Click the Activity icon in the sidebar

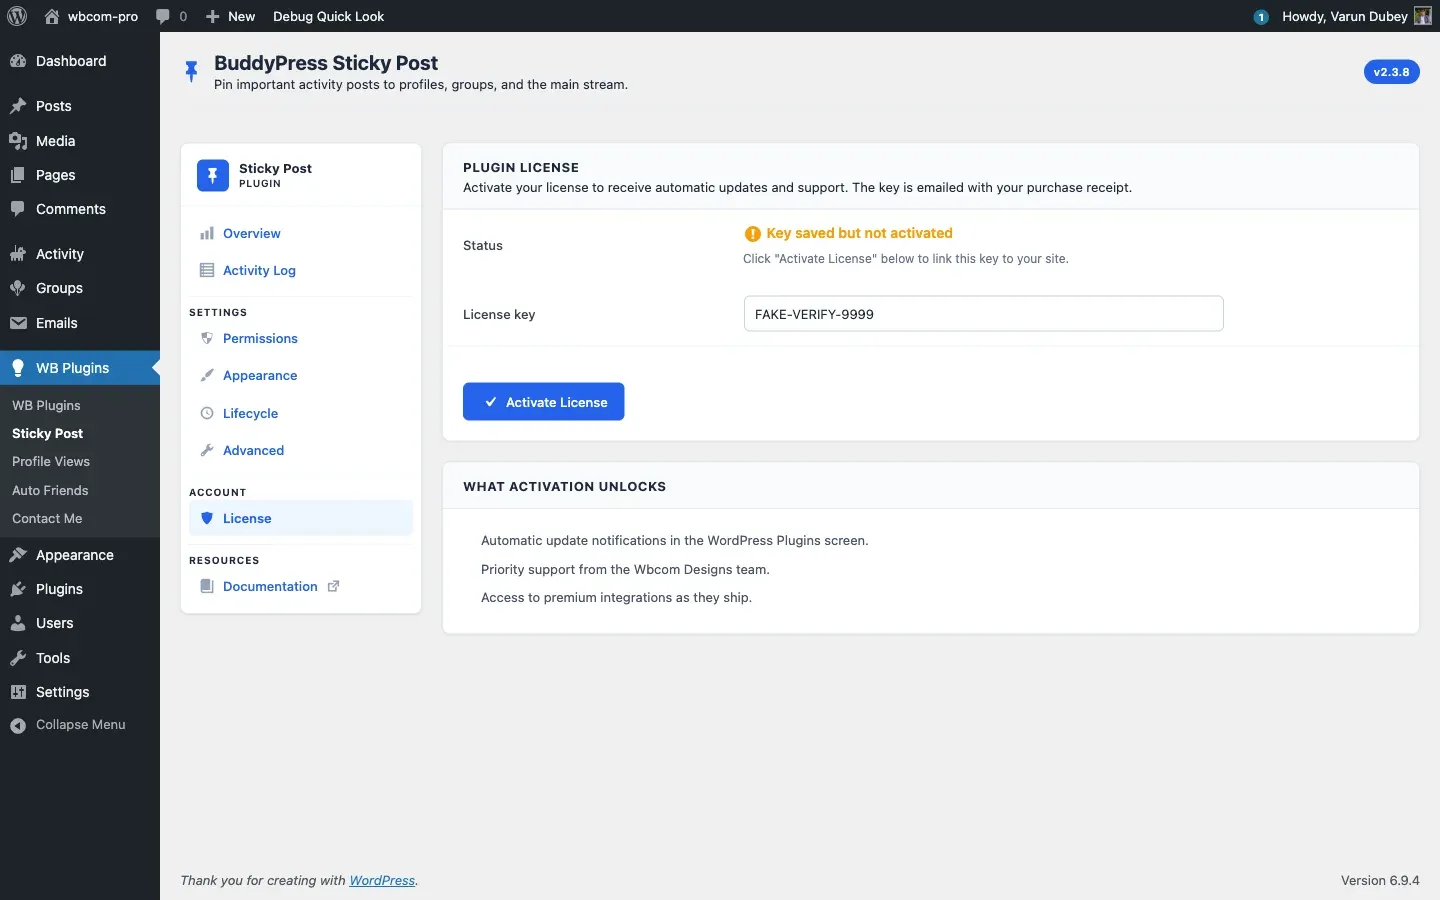pos(18,254)
